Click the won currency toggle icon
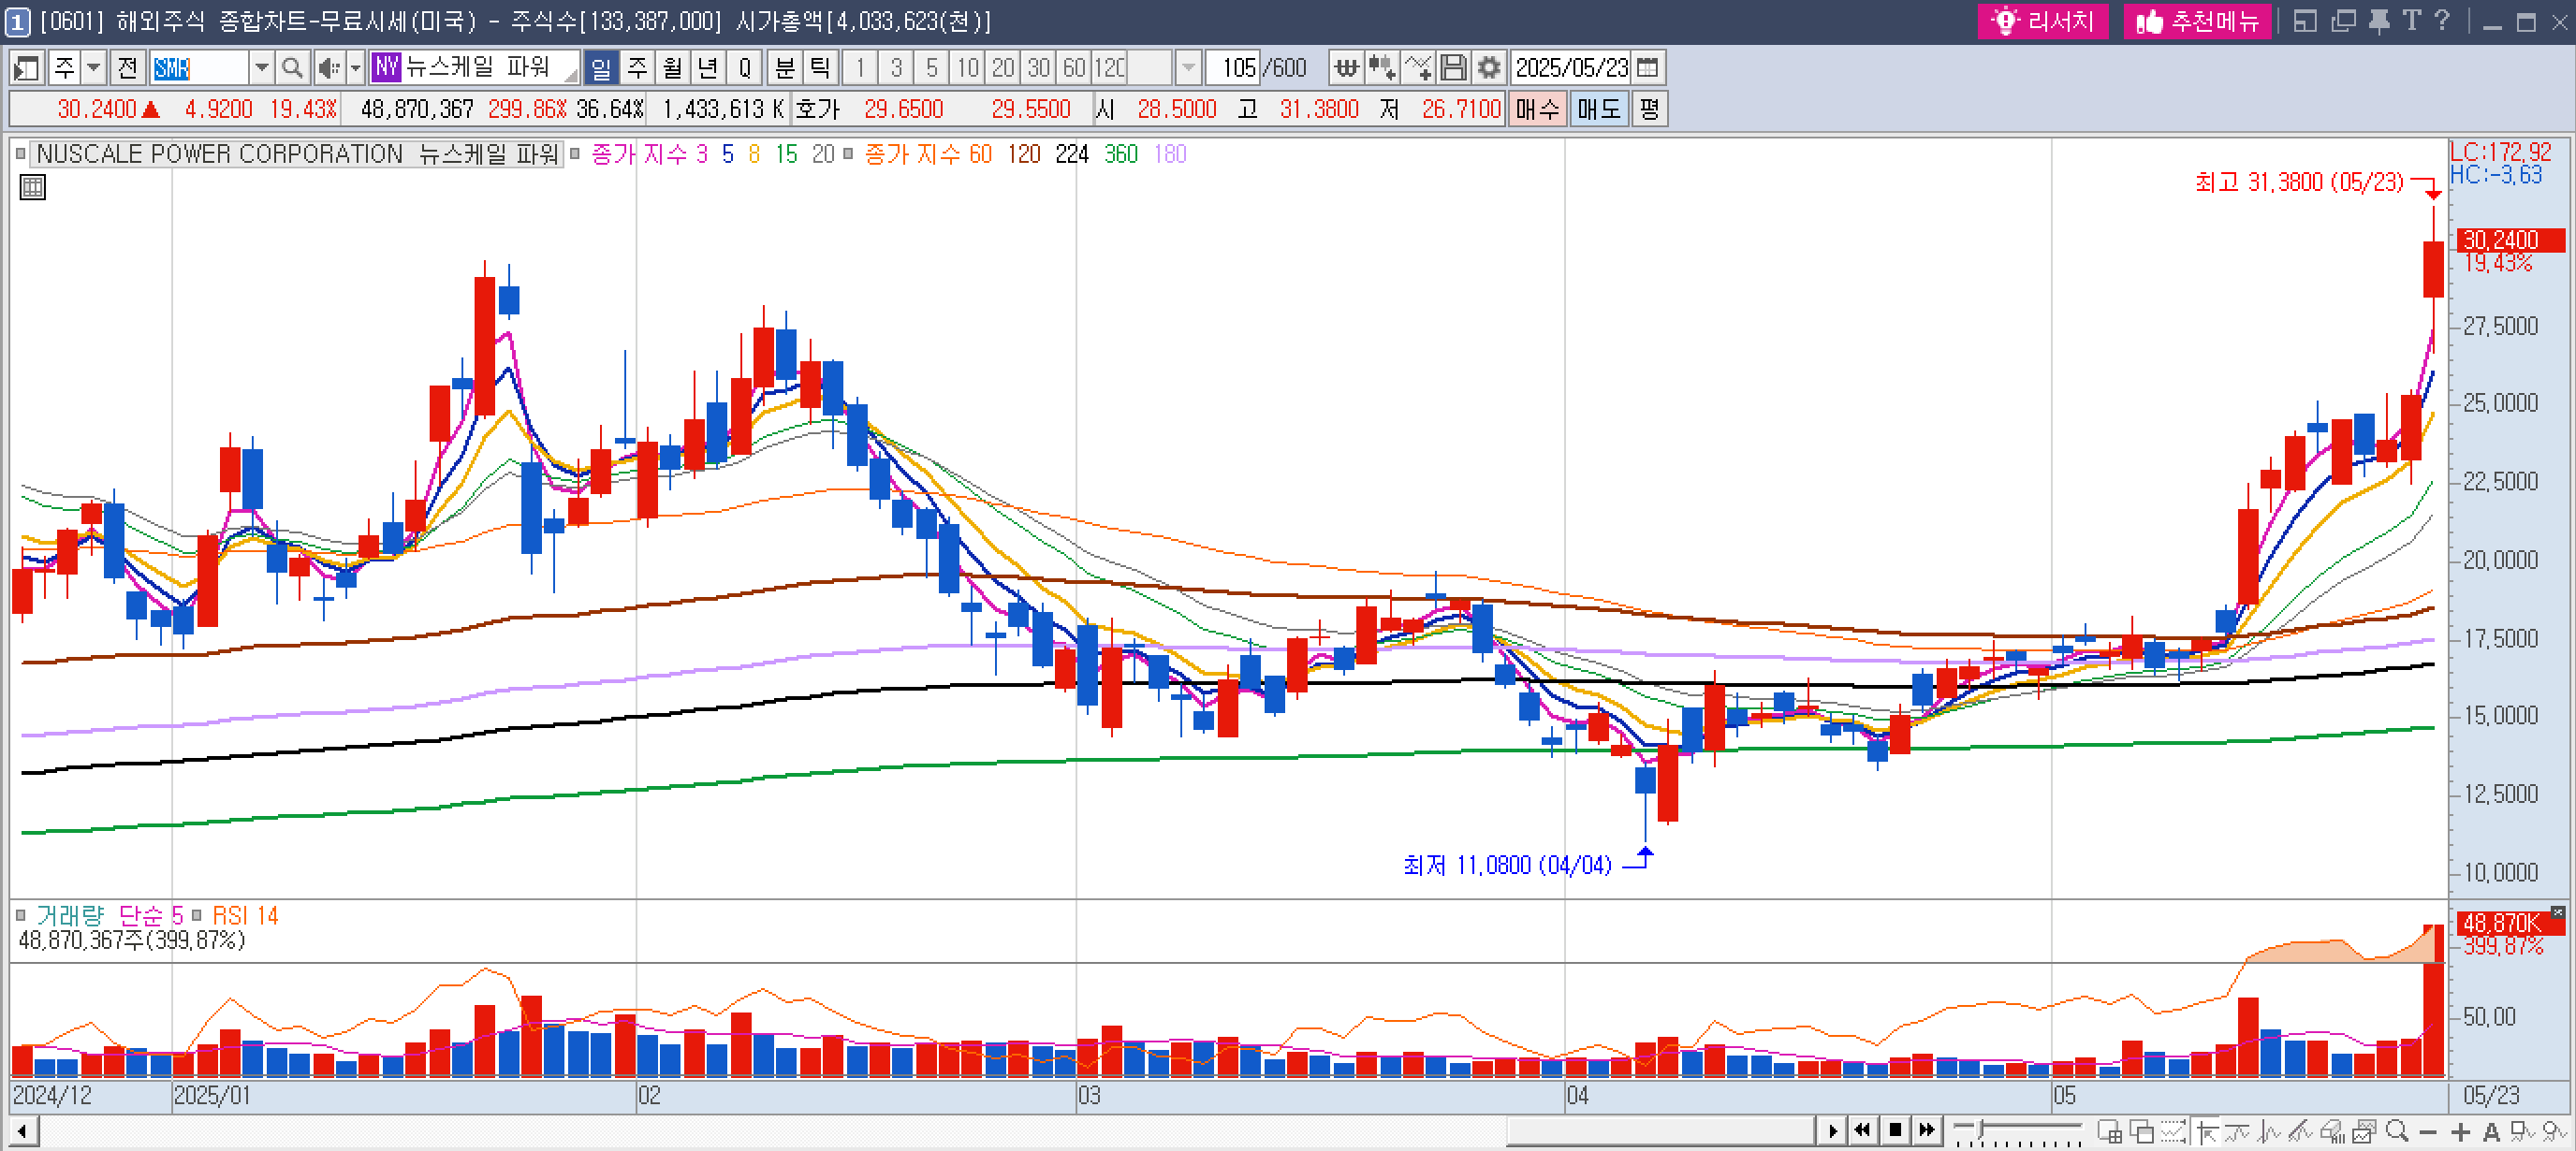Screen dimensions: 2576x1151 [x=1346, y=68]
